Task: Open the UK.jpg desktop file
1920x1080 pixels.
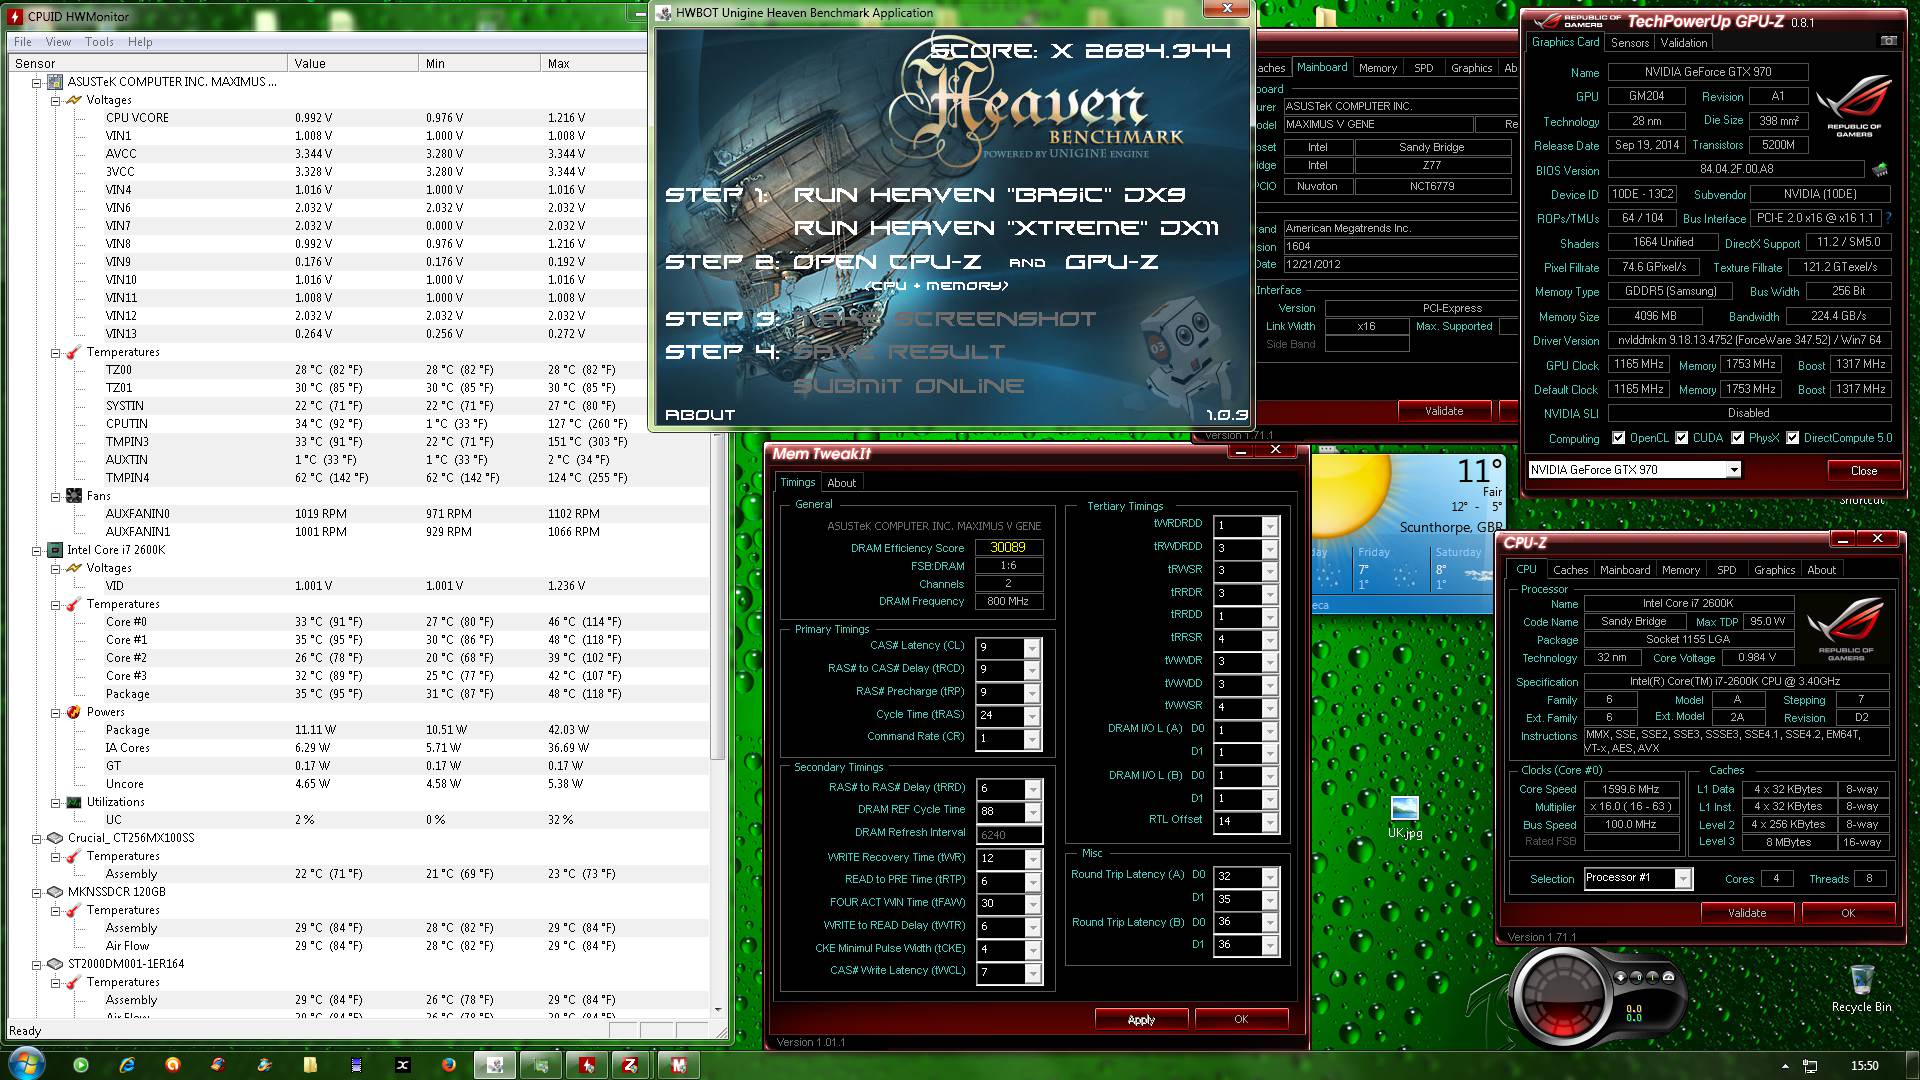Action: [x=1404, y=817]
